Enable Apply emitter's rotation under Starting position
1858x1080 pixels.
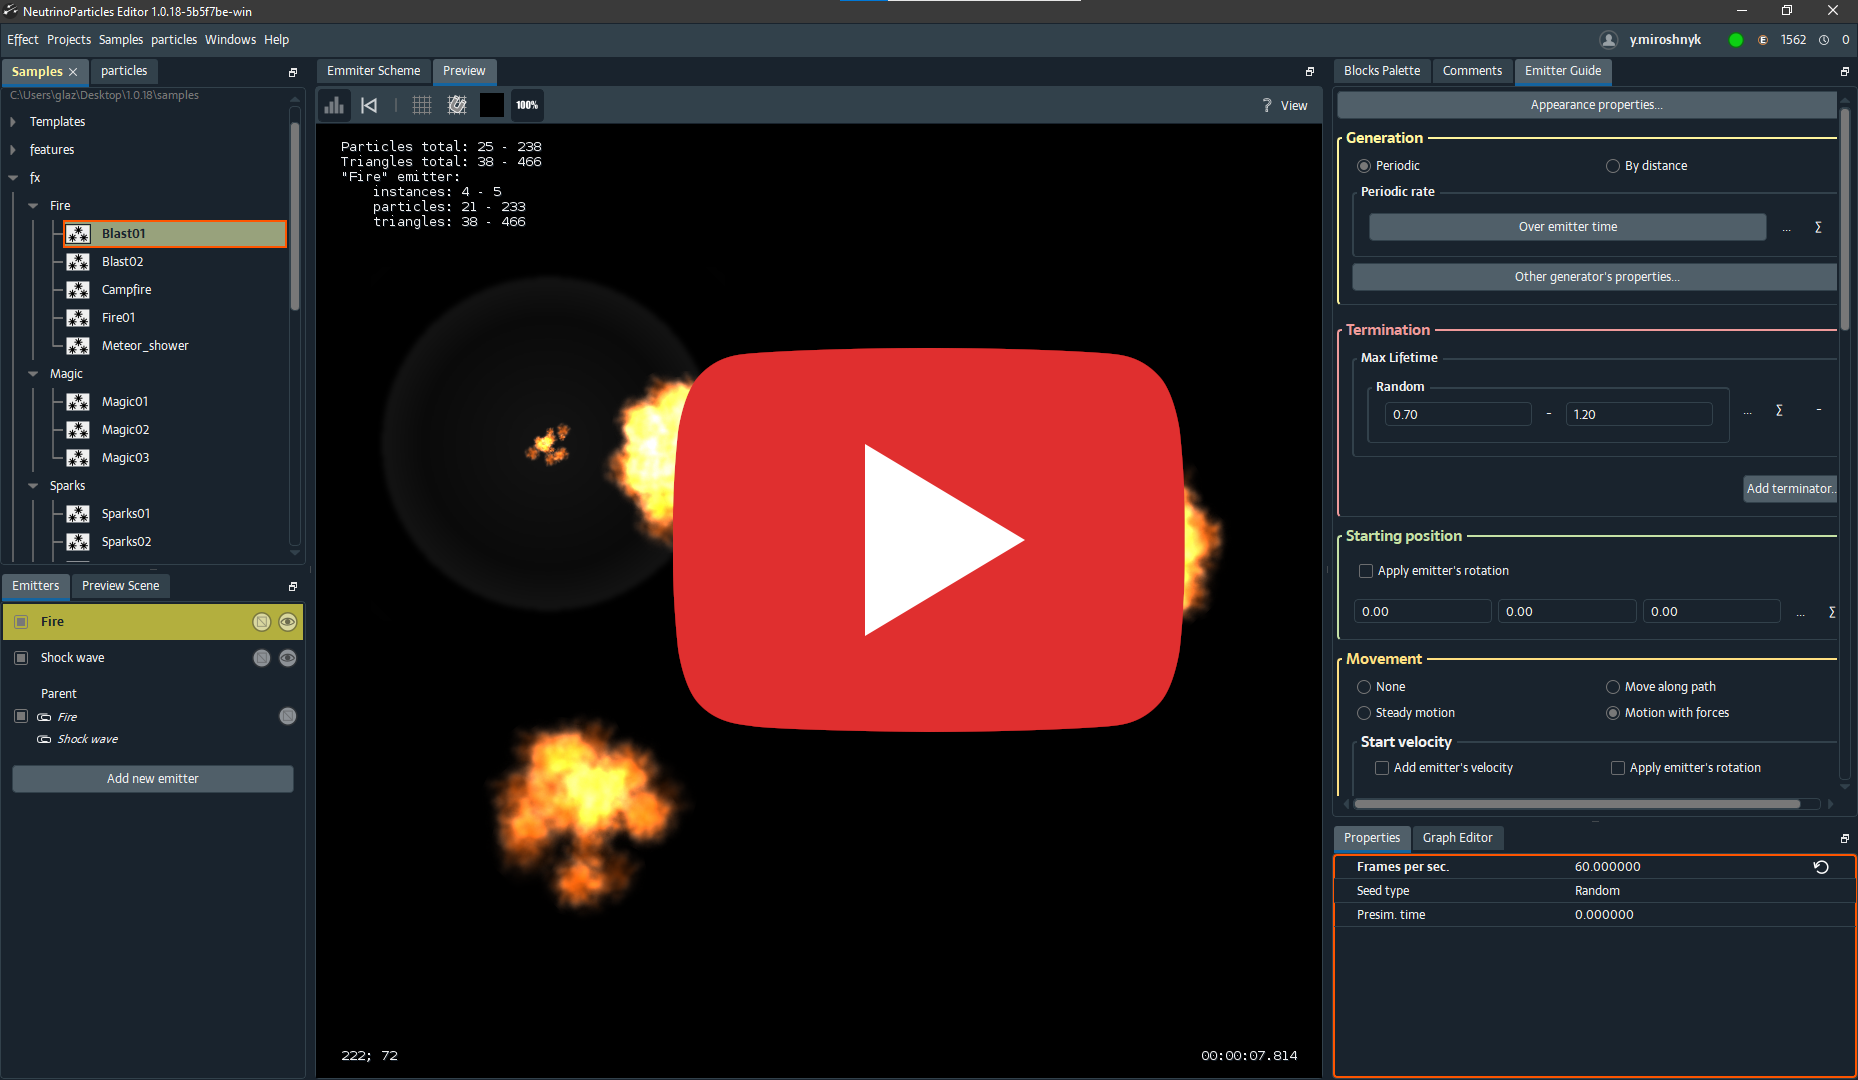(1366, 570)
